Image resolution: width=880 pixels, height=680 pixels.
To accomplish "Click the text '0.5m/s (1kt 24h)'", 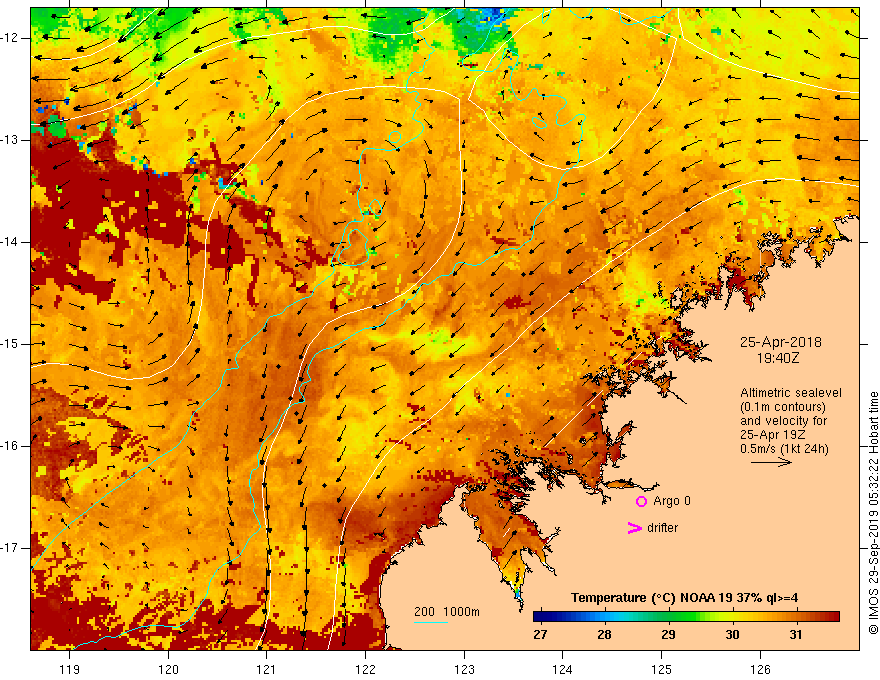I will 784,449.
